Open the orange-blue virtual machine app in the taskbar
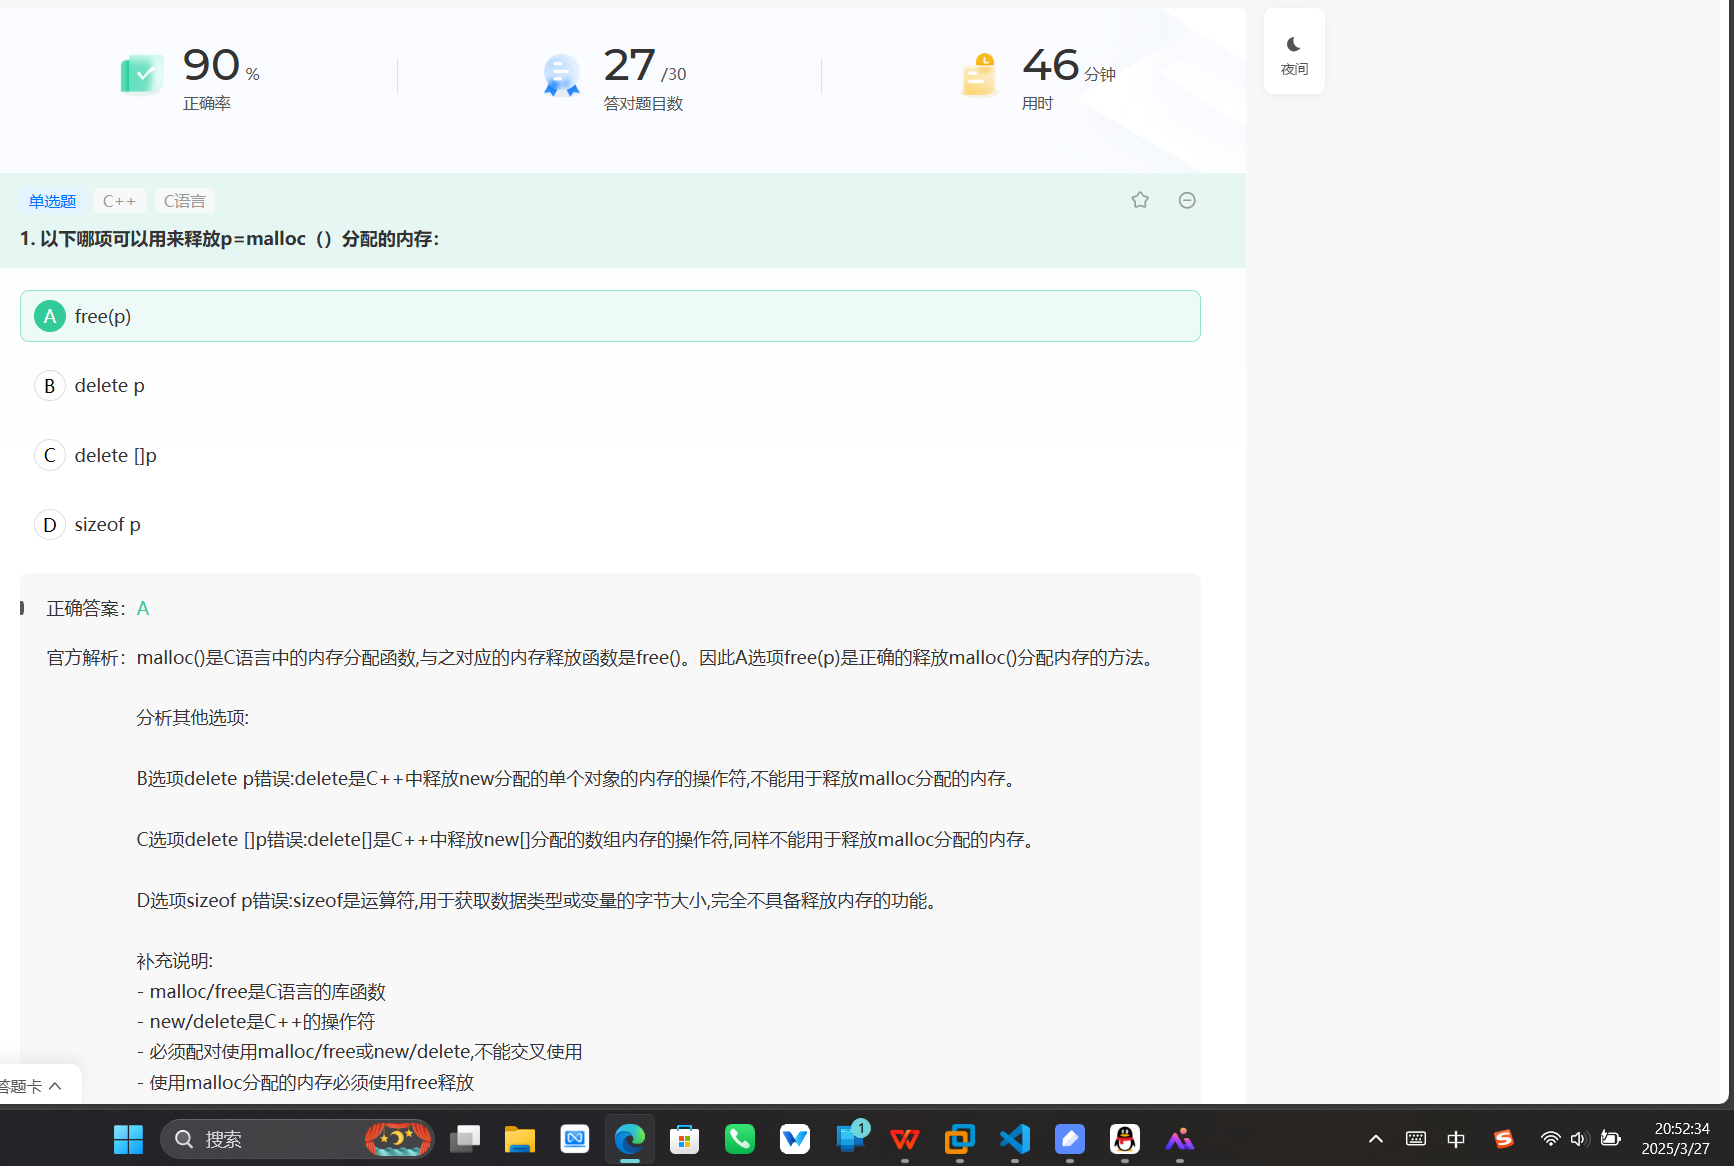 pos(960,1139)
